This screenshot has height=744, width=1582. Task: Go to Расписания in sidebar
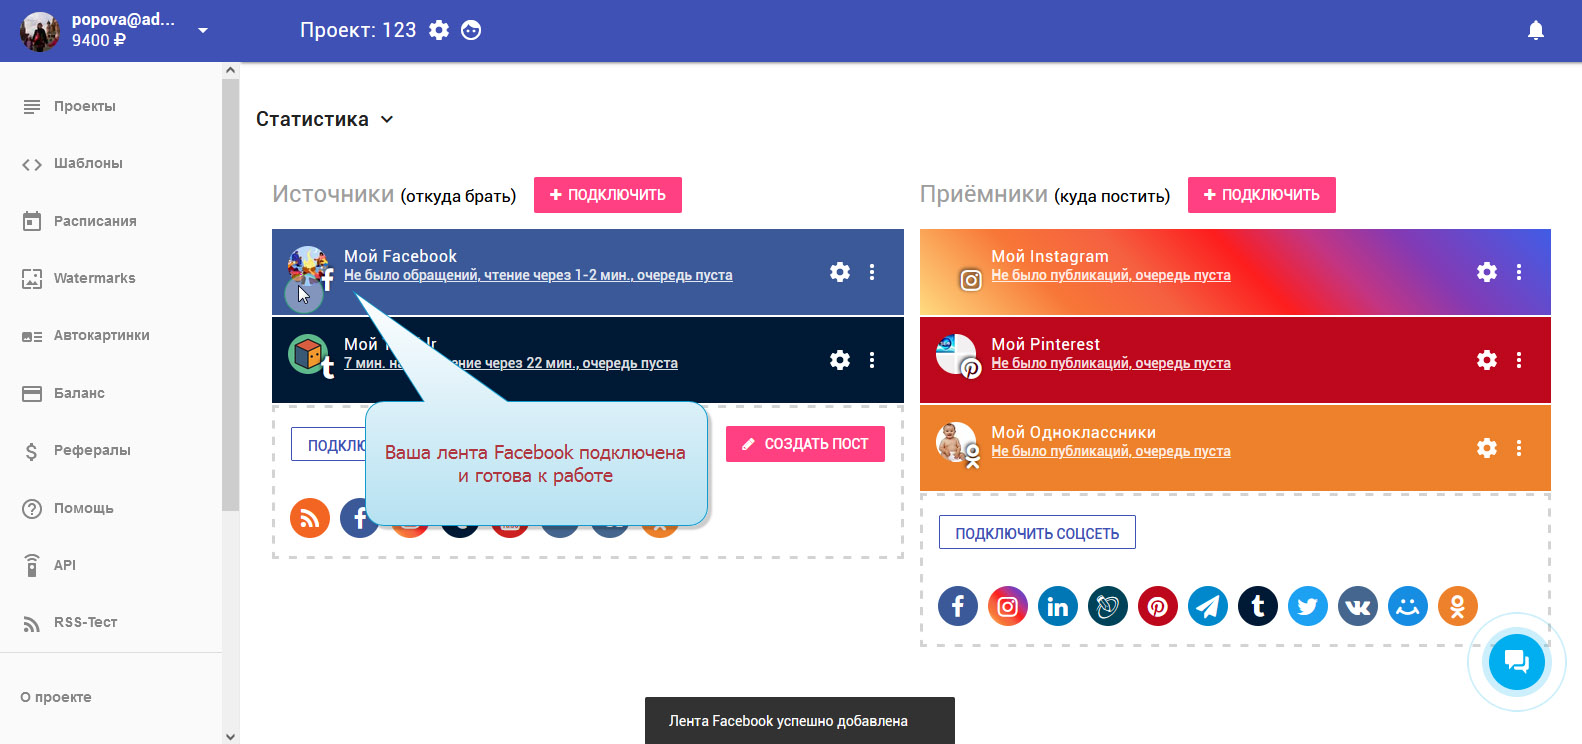click(95, 221)
